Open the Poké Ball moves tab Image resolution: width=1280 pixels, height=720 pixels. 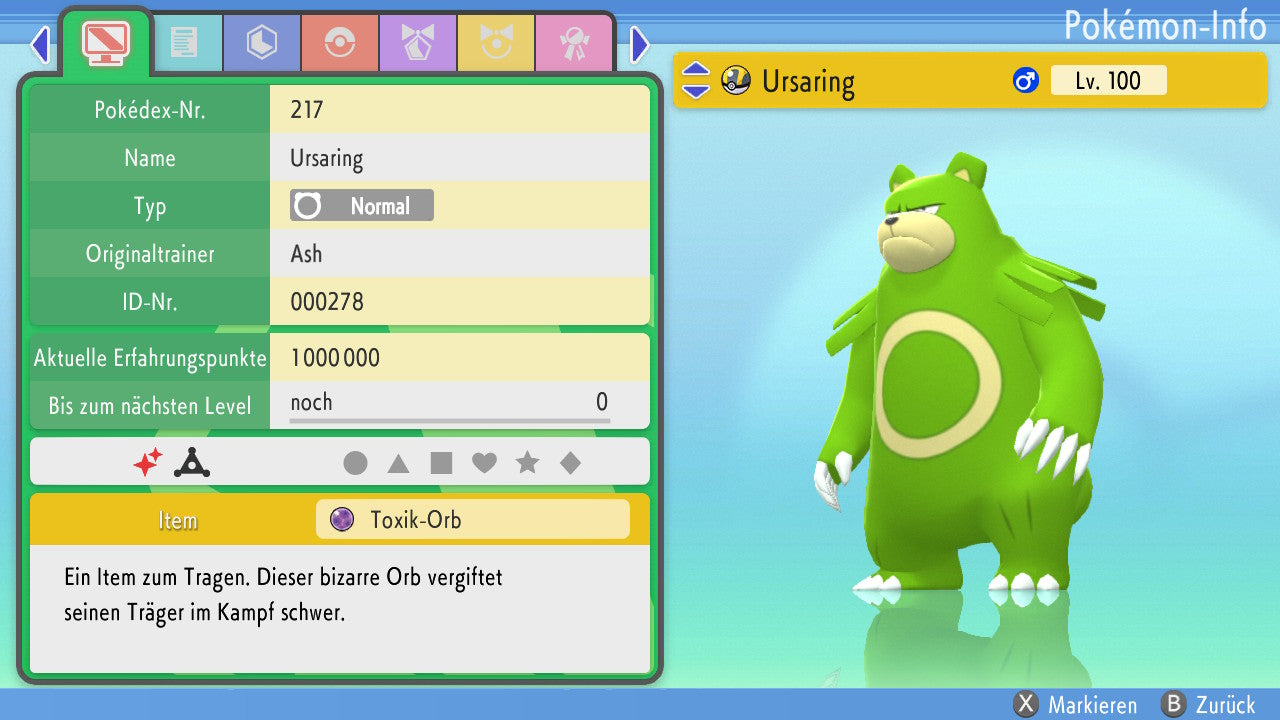[340, 43]
